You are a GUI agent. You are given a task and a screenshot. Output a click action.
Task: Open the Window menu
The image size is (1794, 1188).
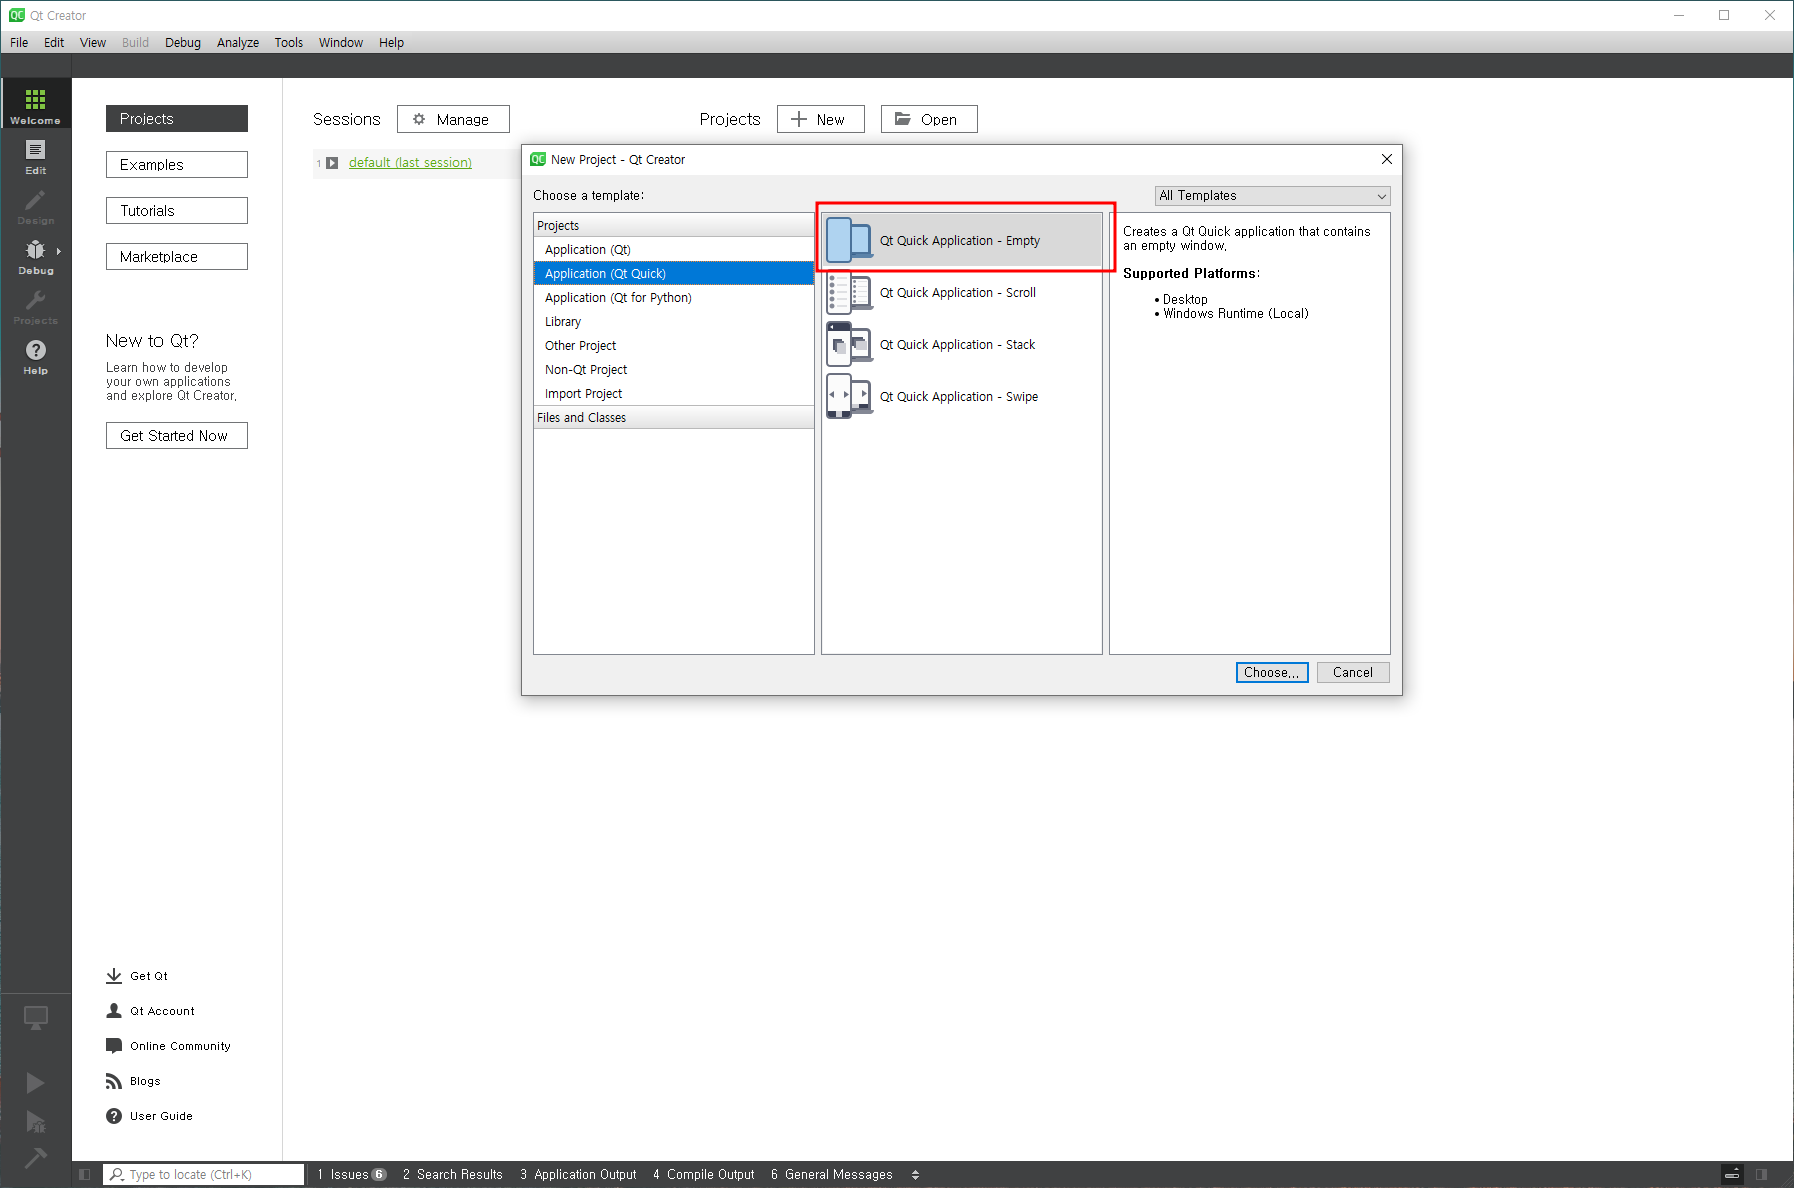coord(341,42)
